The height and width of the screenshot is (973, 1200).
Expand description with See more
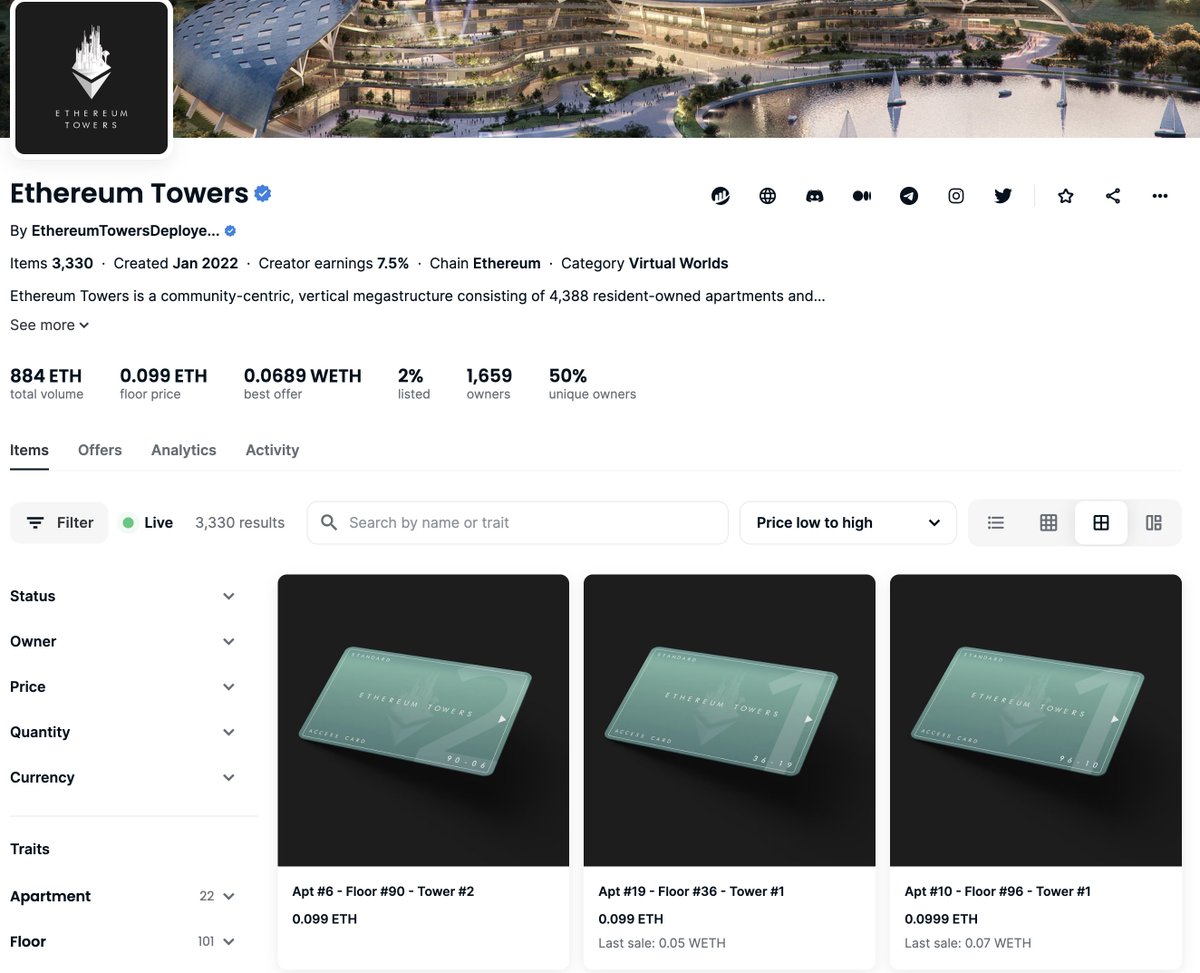[x=49, y=325]
